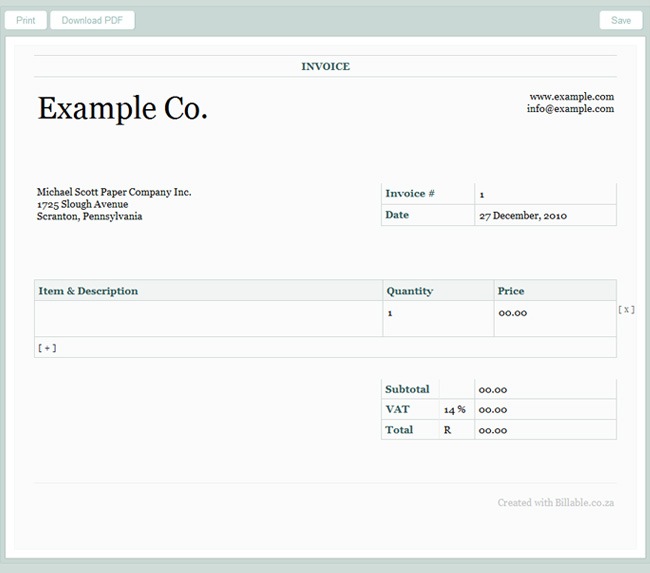Image resolution: width=650 pixels, height=573 pixels.
Task: Edit the Example Co. company name
Action: click(x=122, y=108)
